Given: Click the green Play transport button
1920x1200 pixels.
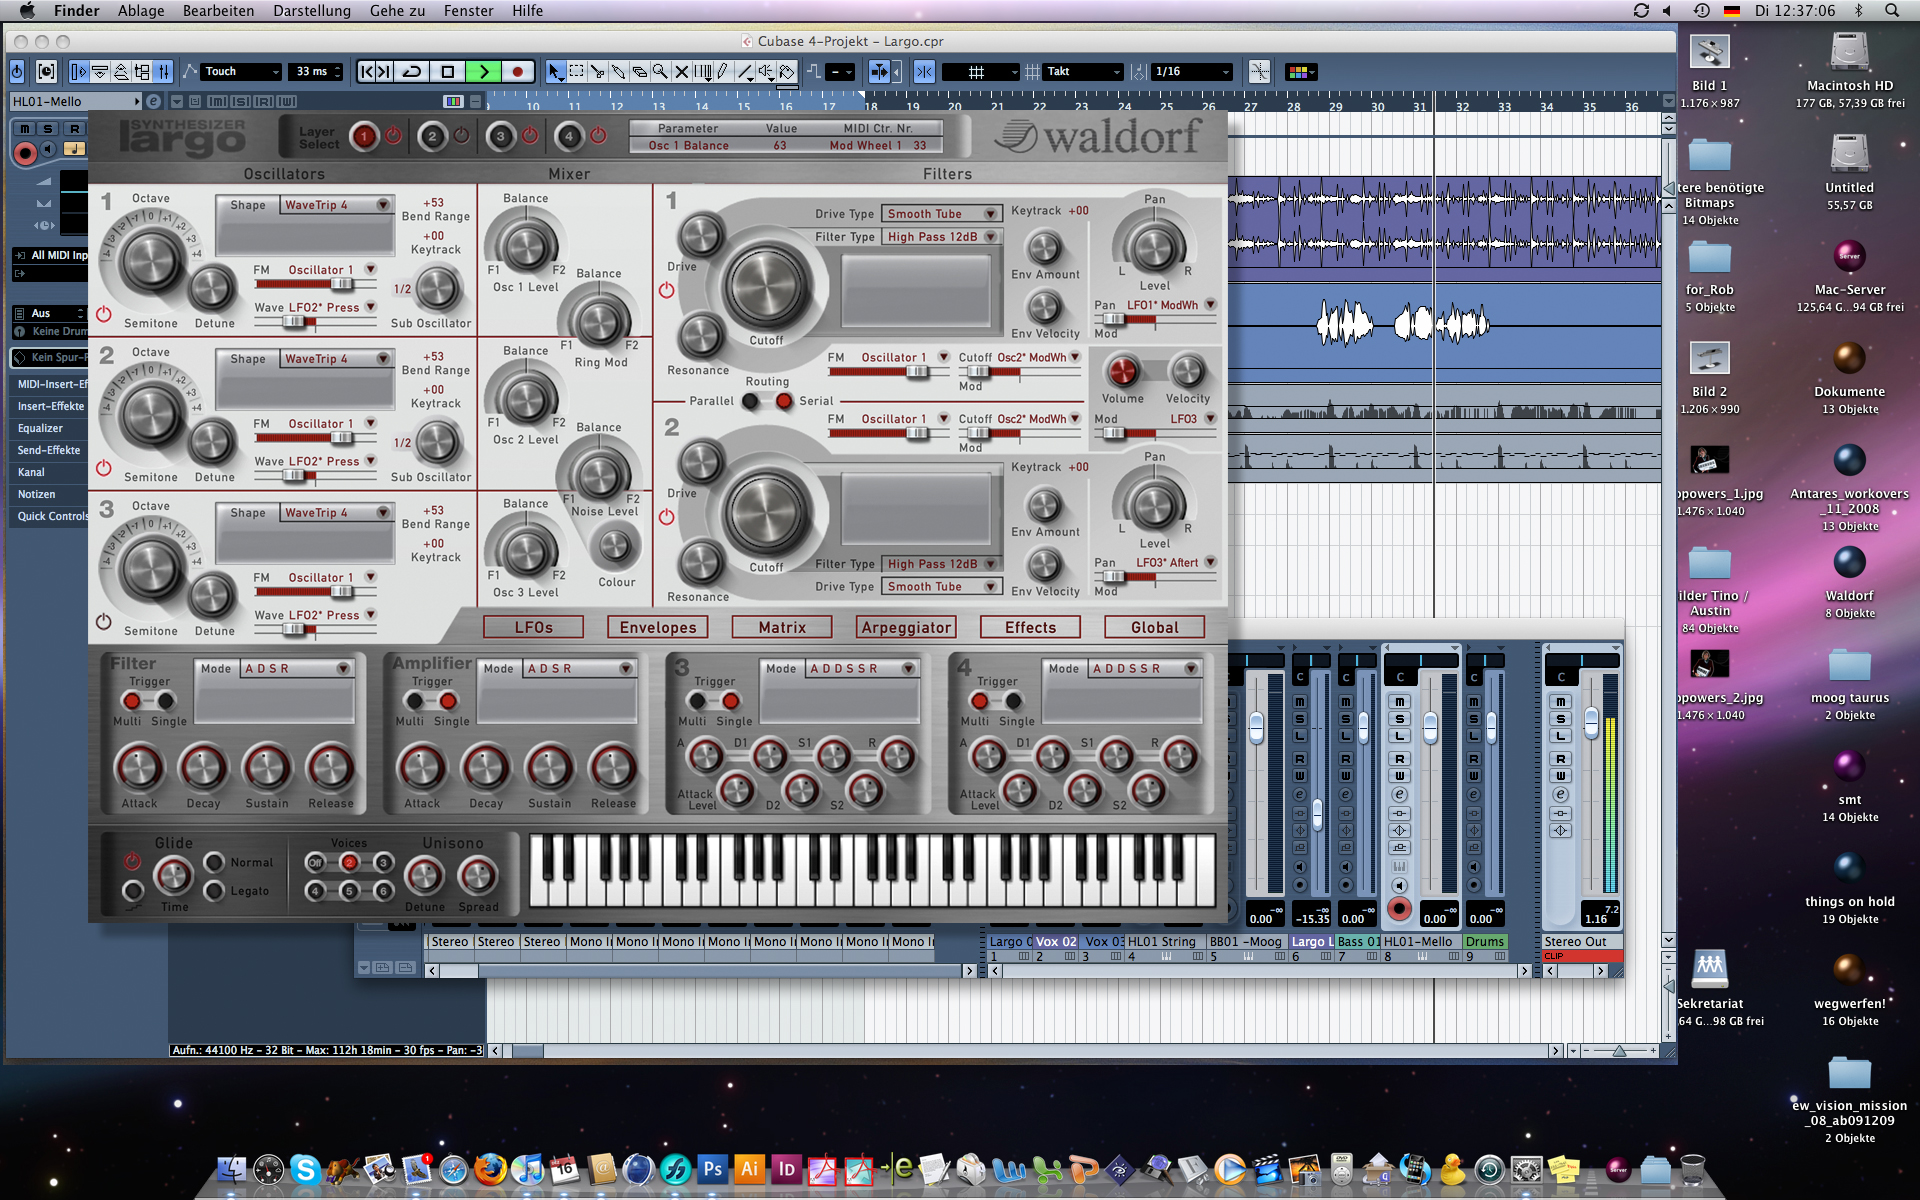Looking at the screenshot, I should pyautogui.click(x=483, y=72).
